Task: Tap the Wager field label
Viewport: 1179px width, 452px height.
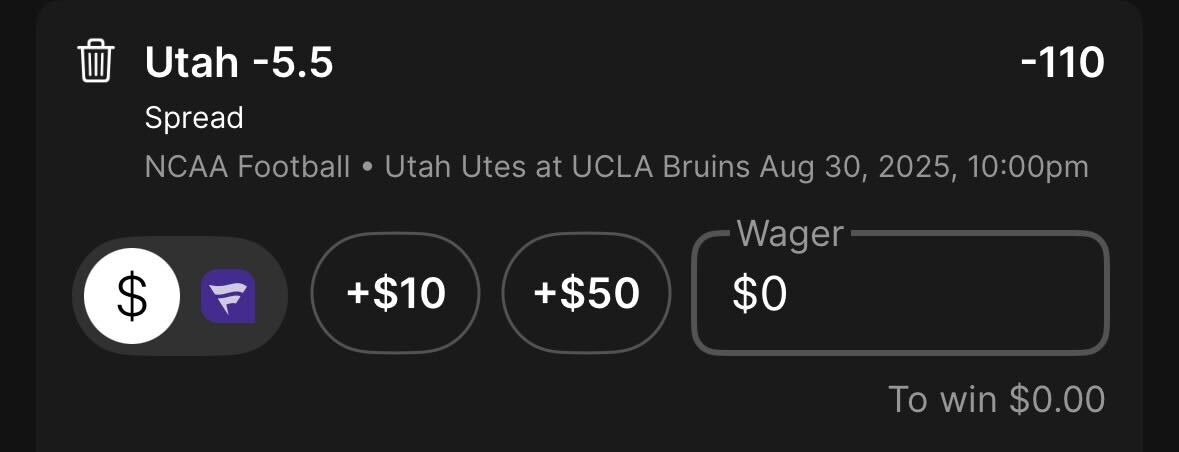Action: 790,234
